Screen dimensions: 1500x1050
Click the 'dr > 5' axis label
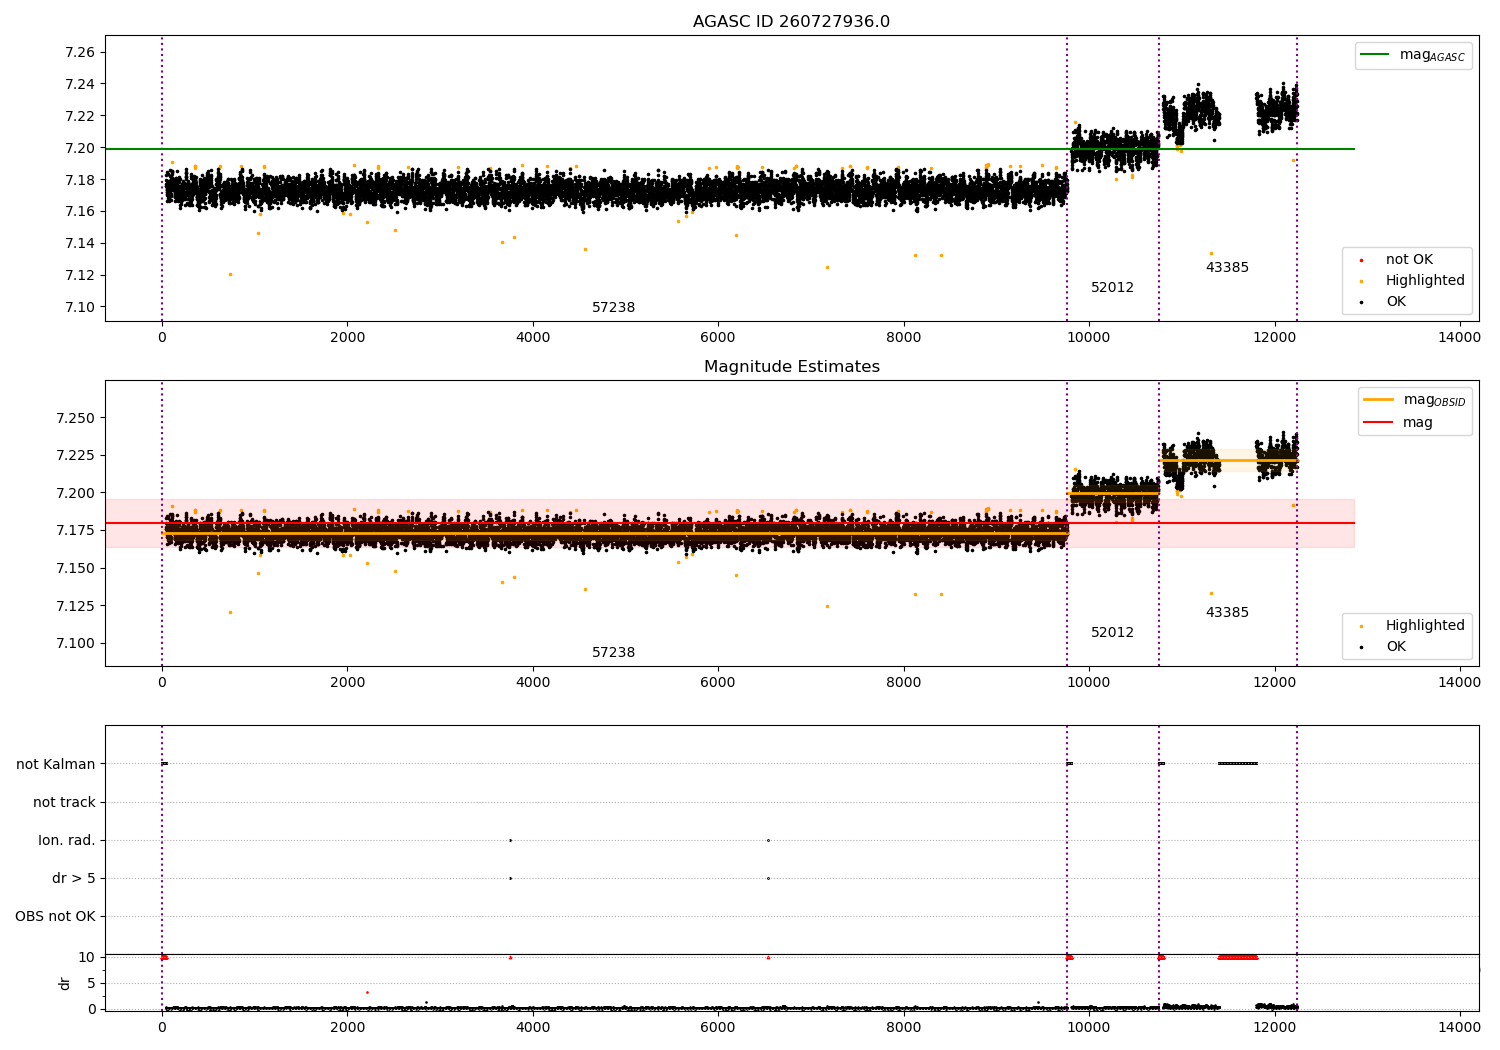pos(74,878)
